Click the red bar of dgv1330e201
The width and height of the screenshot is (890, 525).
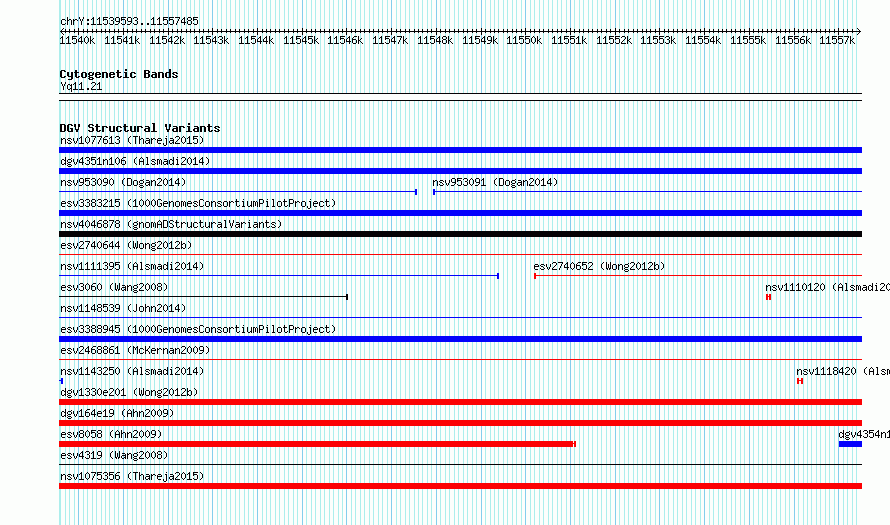coord(460,402)
